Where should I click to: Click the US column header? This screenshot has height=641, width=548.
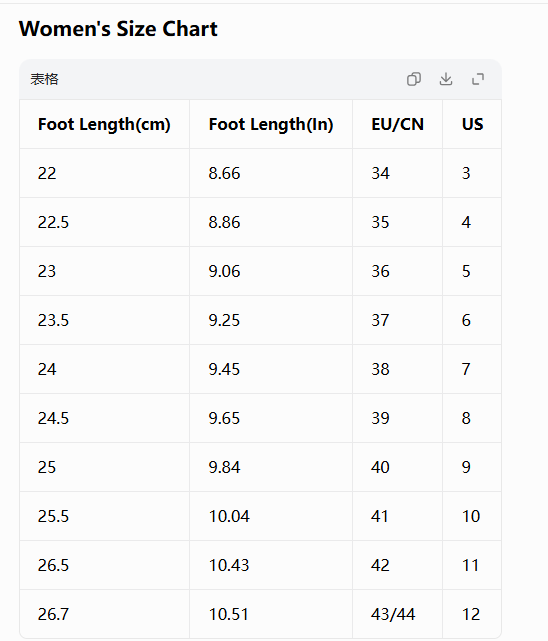coord(472,124)
